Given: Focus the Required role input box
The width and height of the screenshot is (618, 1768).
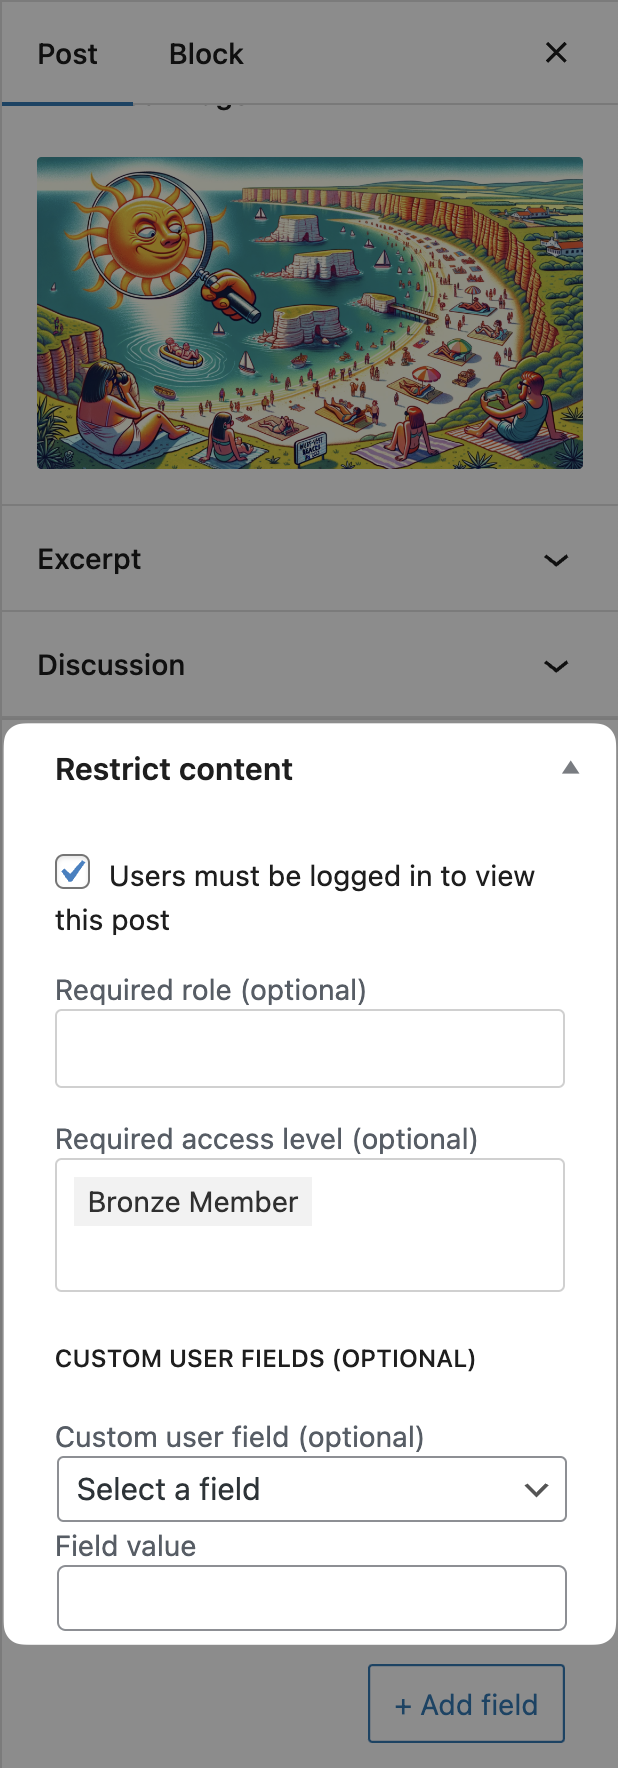Looking at the screenshot, I should pyautogui.click(x=310, y=1049).
